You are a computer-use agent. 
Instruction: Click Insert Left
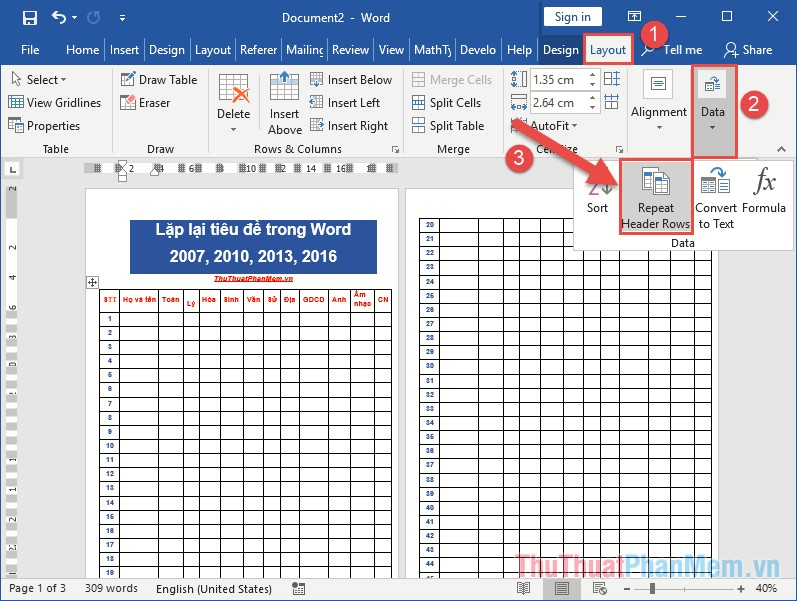[345, 103]
